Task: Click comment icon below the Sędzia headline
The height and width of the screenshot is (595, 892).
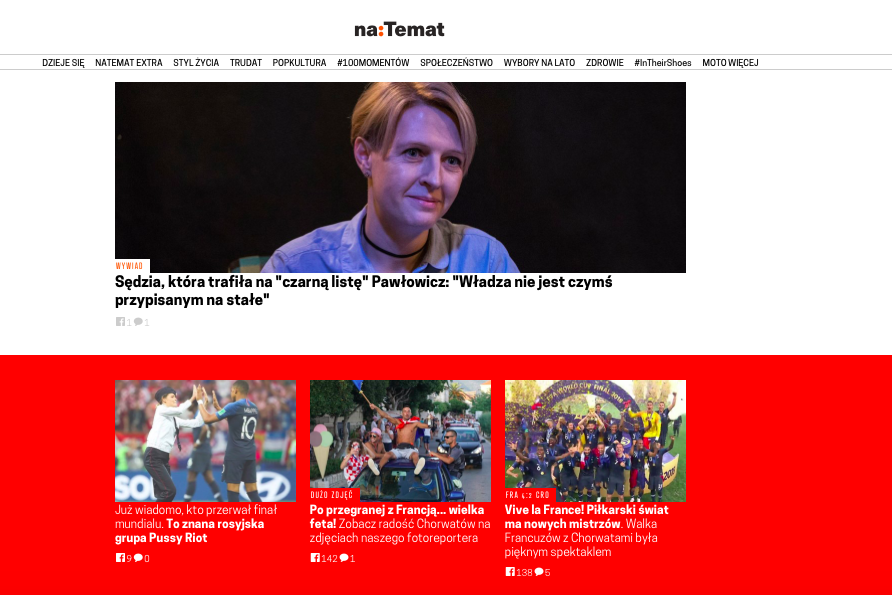Action: point(138,321)
